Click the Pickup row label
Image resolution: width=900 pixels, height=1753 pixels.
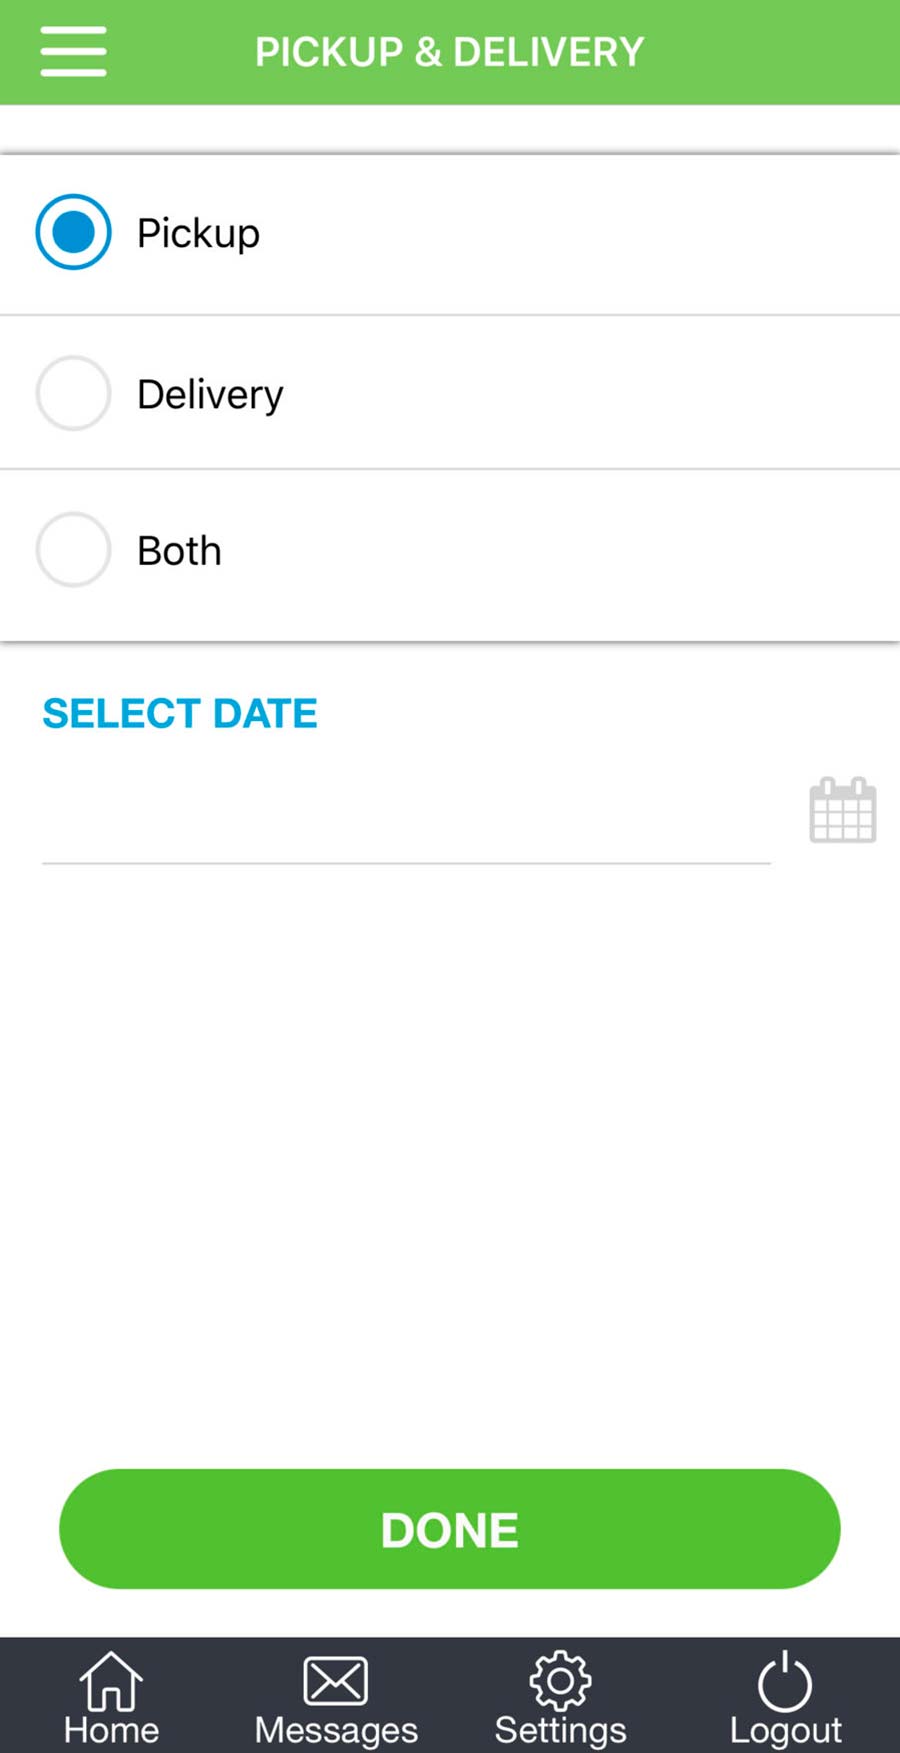tap(198, 232)
